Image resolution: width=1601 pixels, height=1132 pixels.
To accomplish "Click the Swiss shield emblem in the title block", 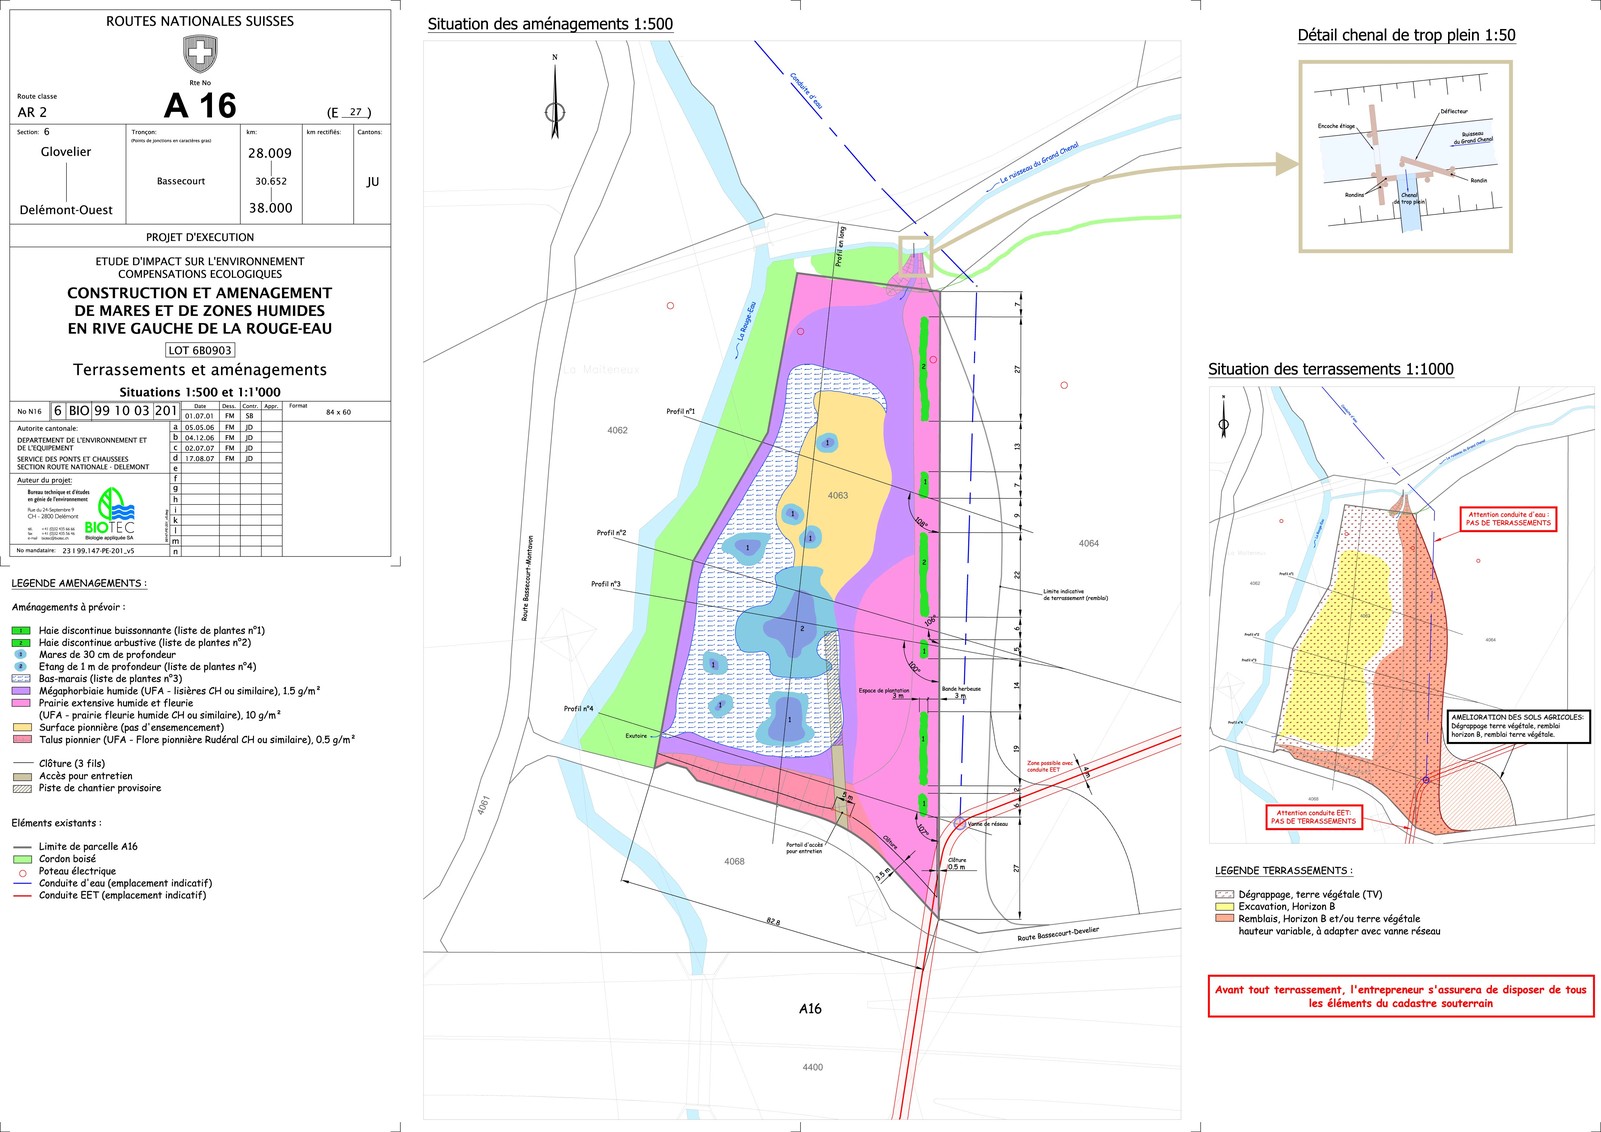I will coord(200,53).
